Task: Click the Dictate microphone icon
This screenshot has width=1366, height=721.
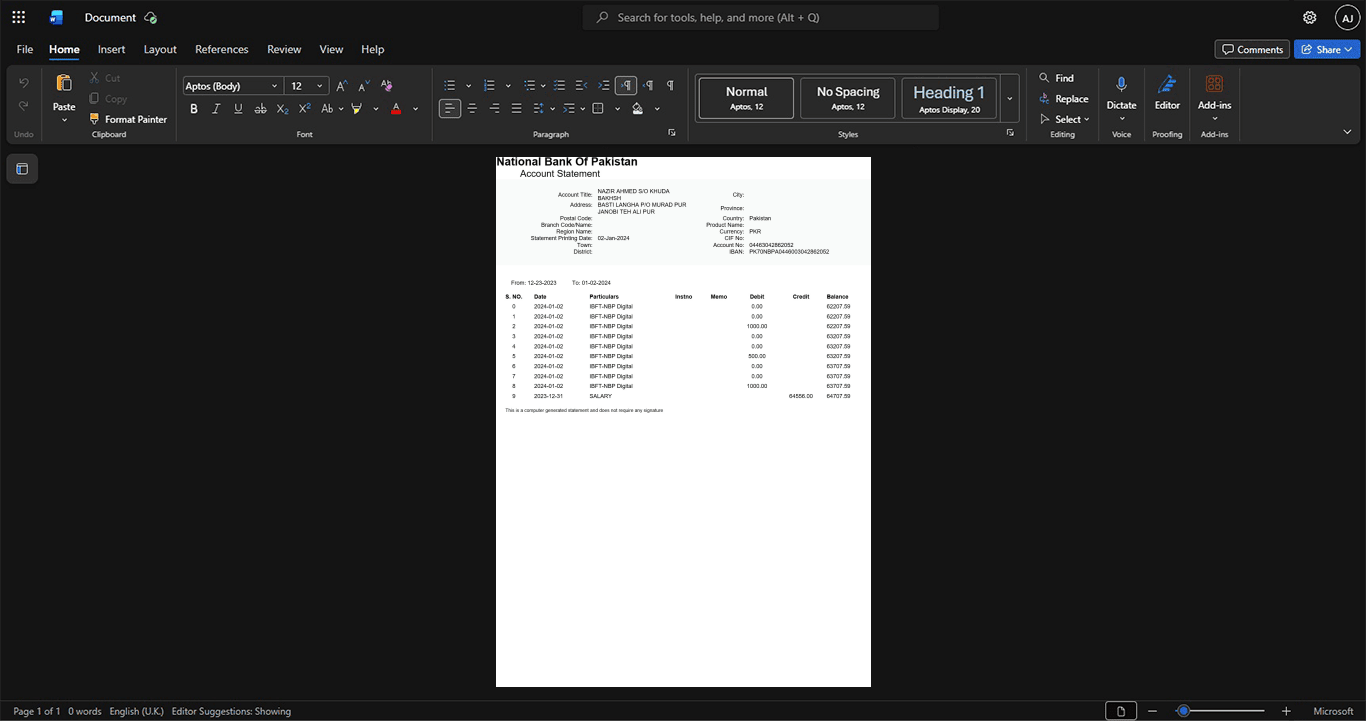Action: (1121, 84)
